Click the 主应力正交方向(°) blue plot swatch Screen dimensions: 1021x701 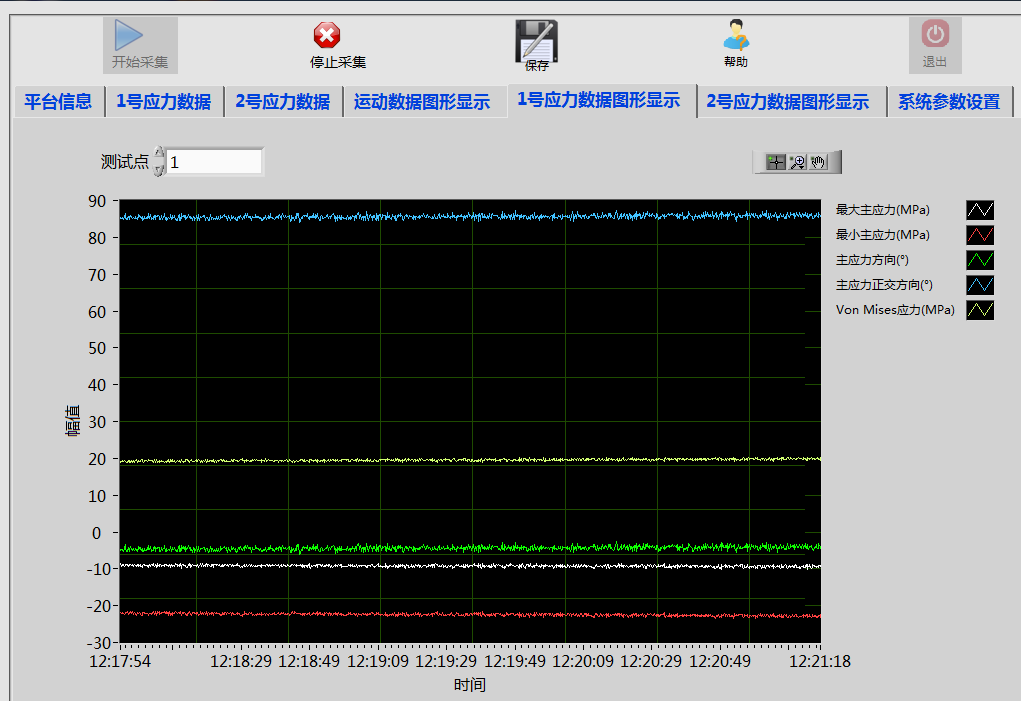980,284
